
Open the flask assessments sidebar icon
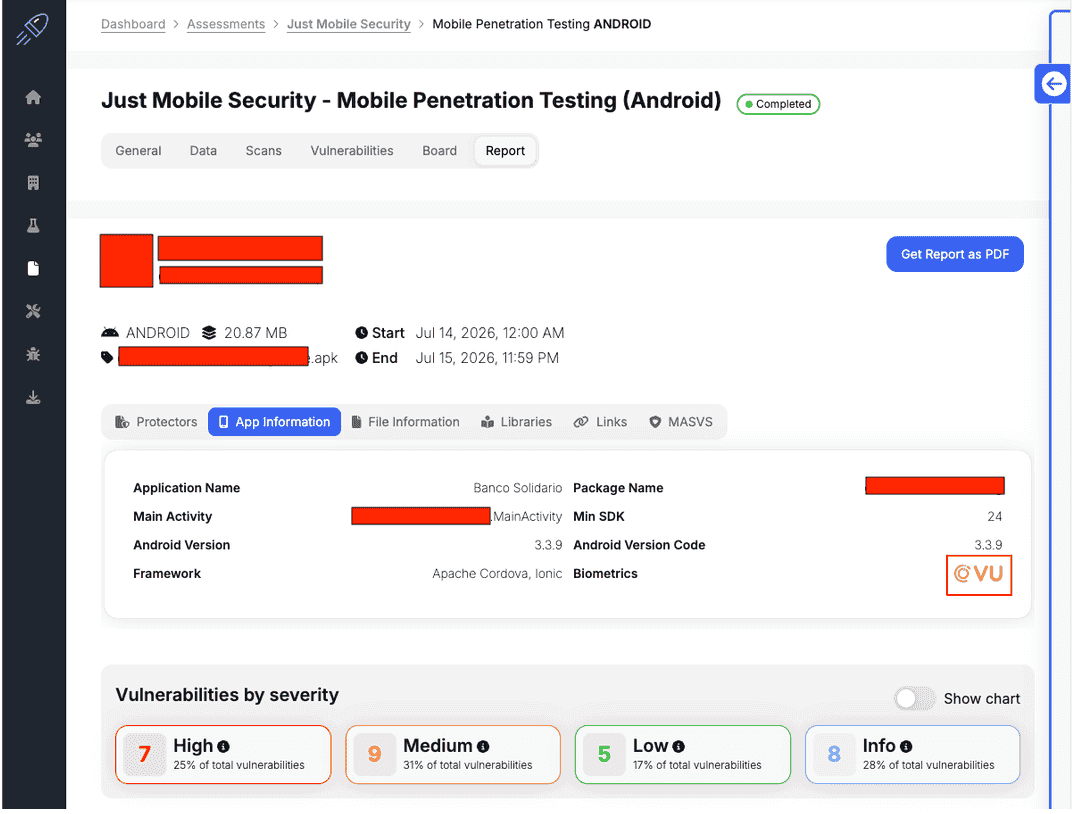pos(33,226)
